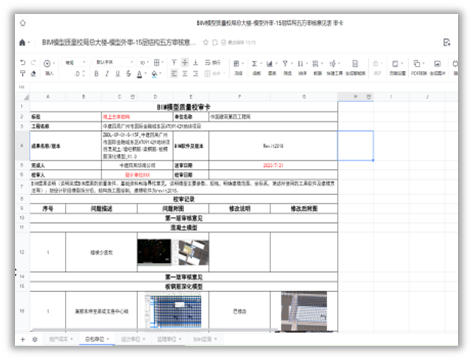
Task: Open the data validation tool
Action: 317,67
